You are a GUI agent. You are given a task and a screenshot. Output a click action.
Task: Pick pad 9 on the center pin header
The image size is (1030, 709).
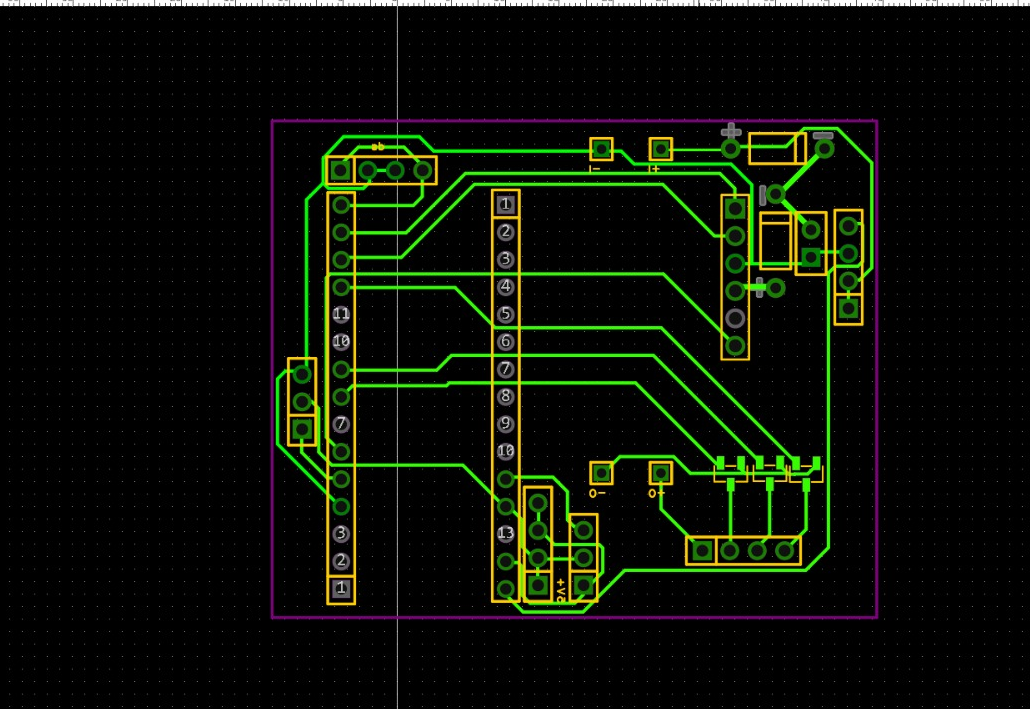[505, 424]
